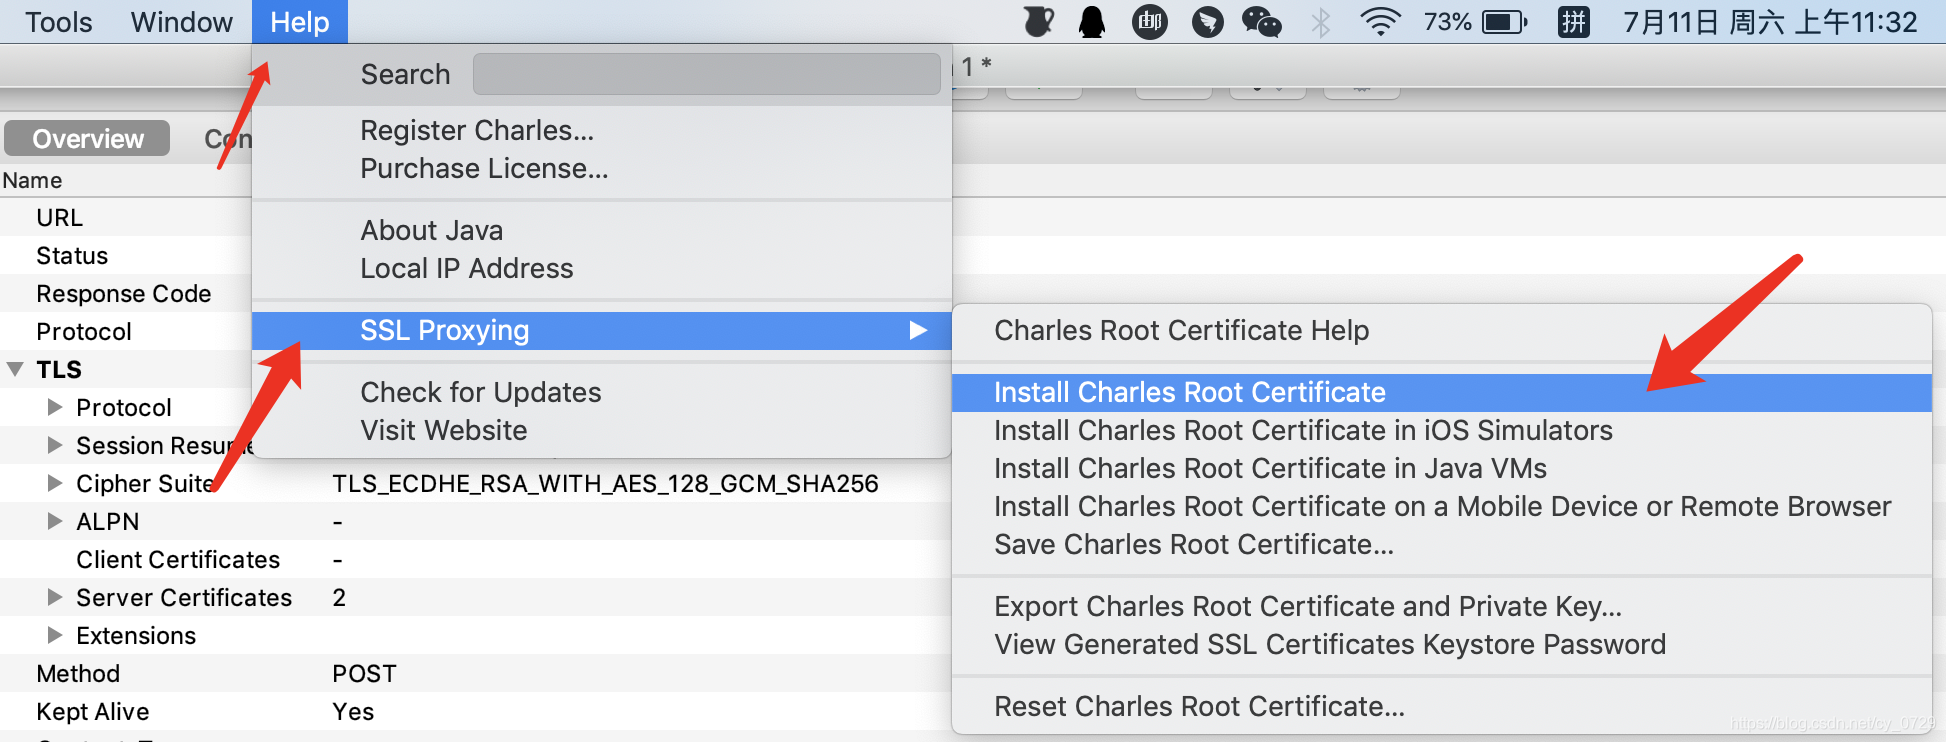Open the QQ penguin menu bar icon
Image resolution: width=1946 pixels, height=742 pixels.
[x=1093, y=22]
